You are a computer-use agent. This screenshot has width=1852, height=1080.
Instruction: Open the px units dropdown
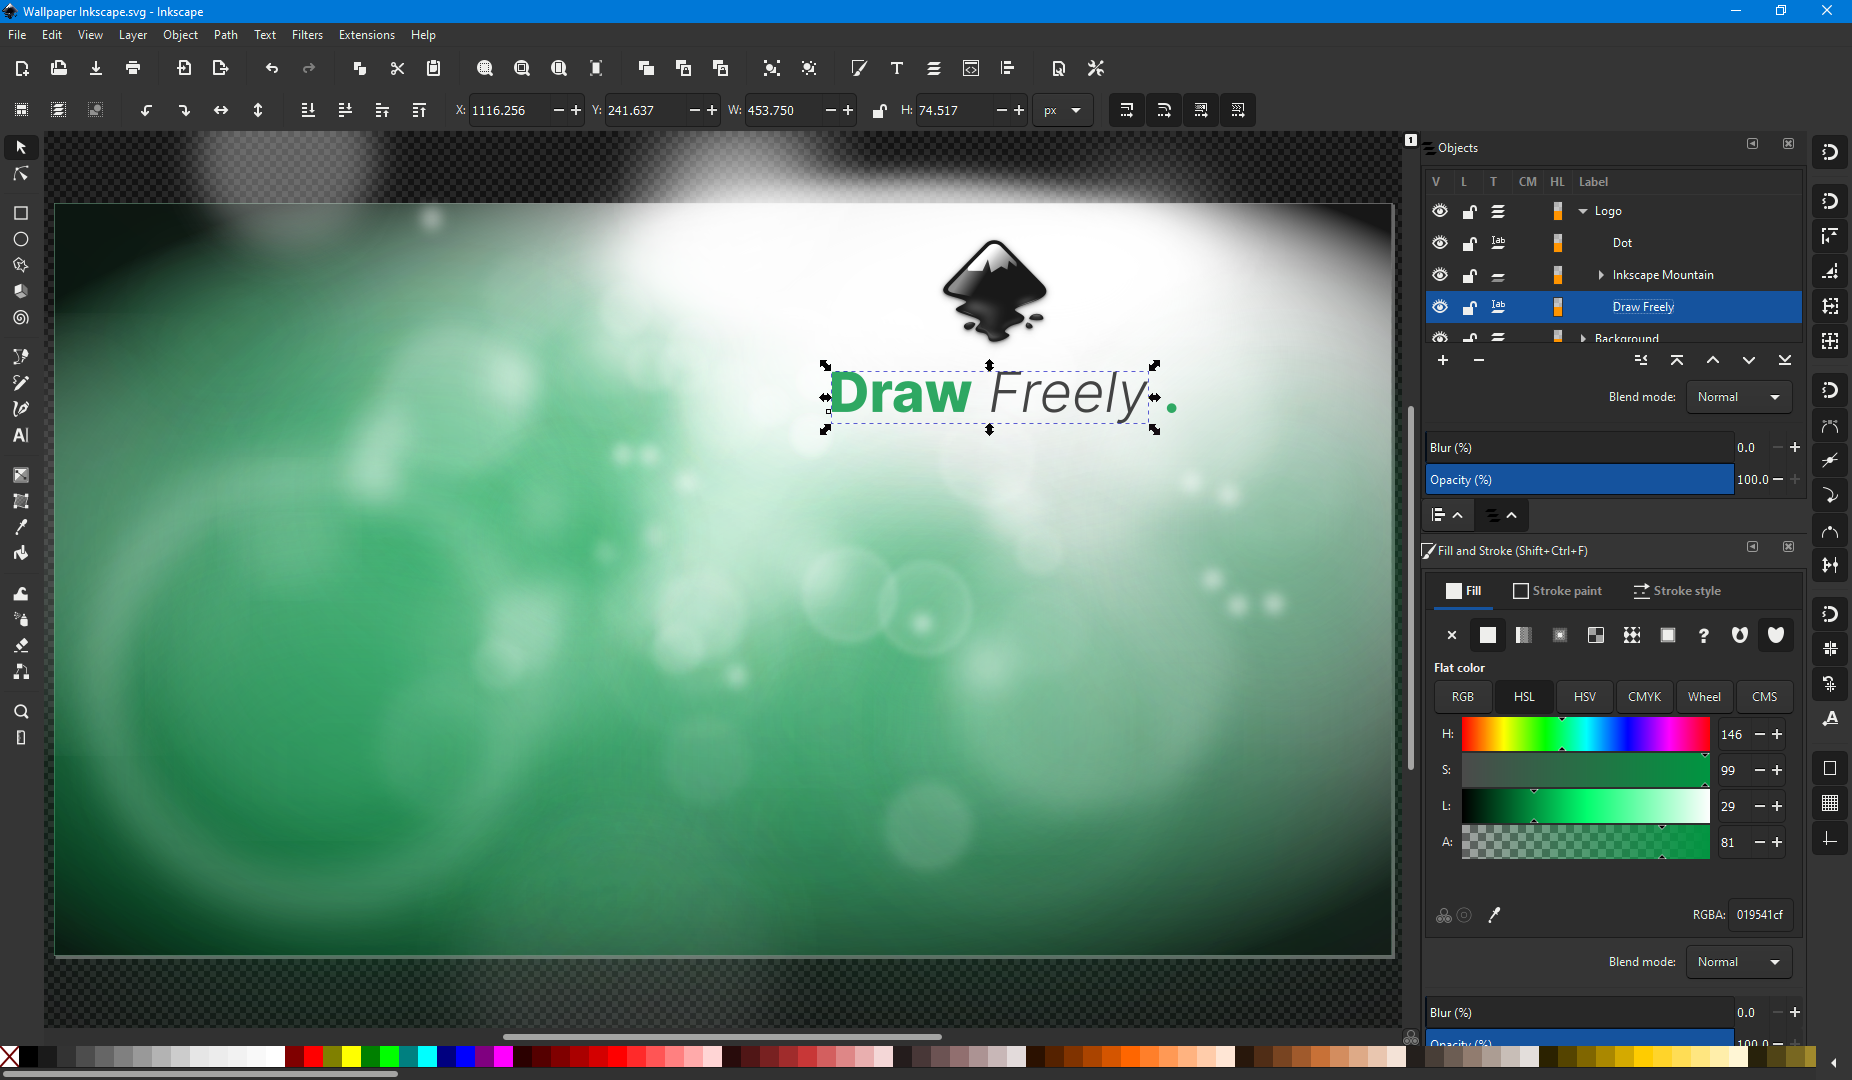(1062, 110)
